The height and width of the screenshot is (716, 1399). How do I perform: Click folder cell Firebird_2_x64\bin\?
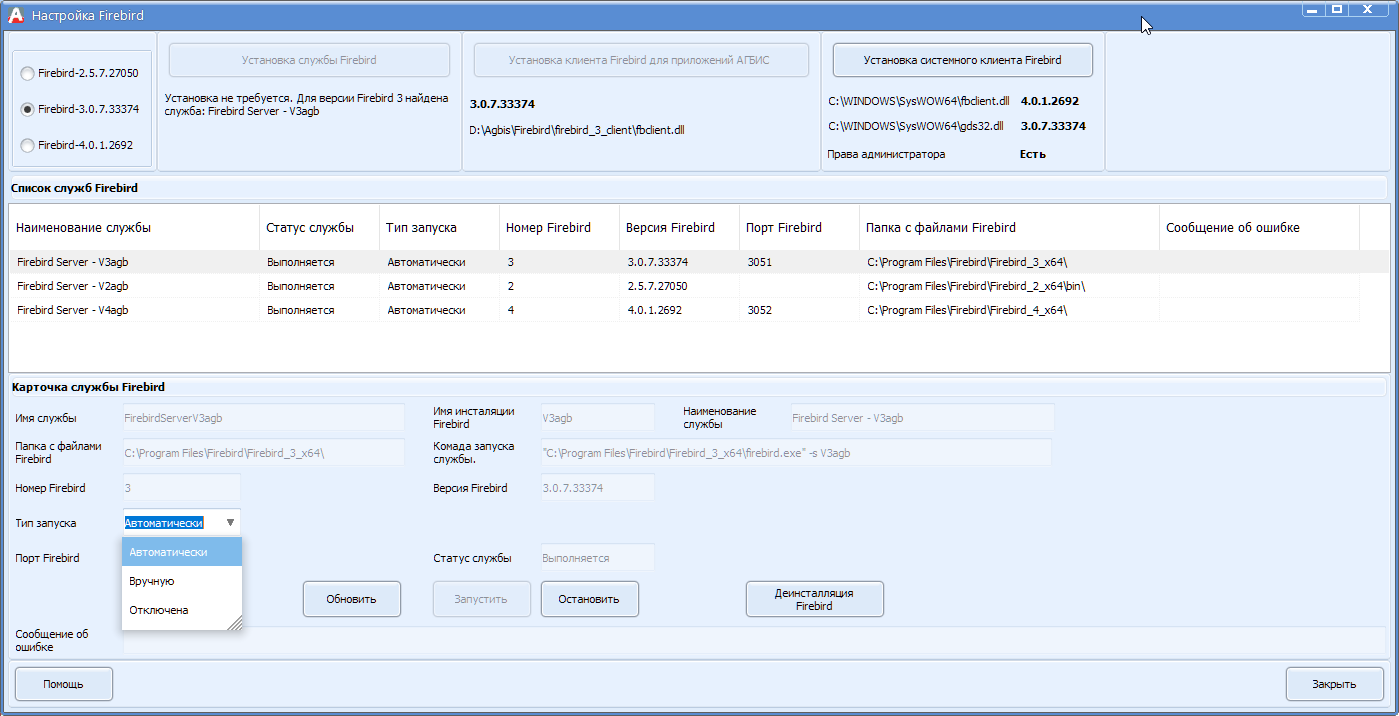pyautogui.click(x=1010, y=286)
